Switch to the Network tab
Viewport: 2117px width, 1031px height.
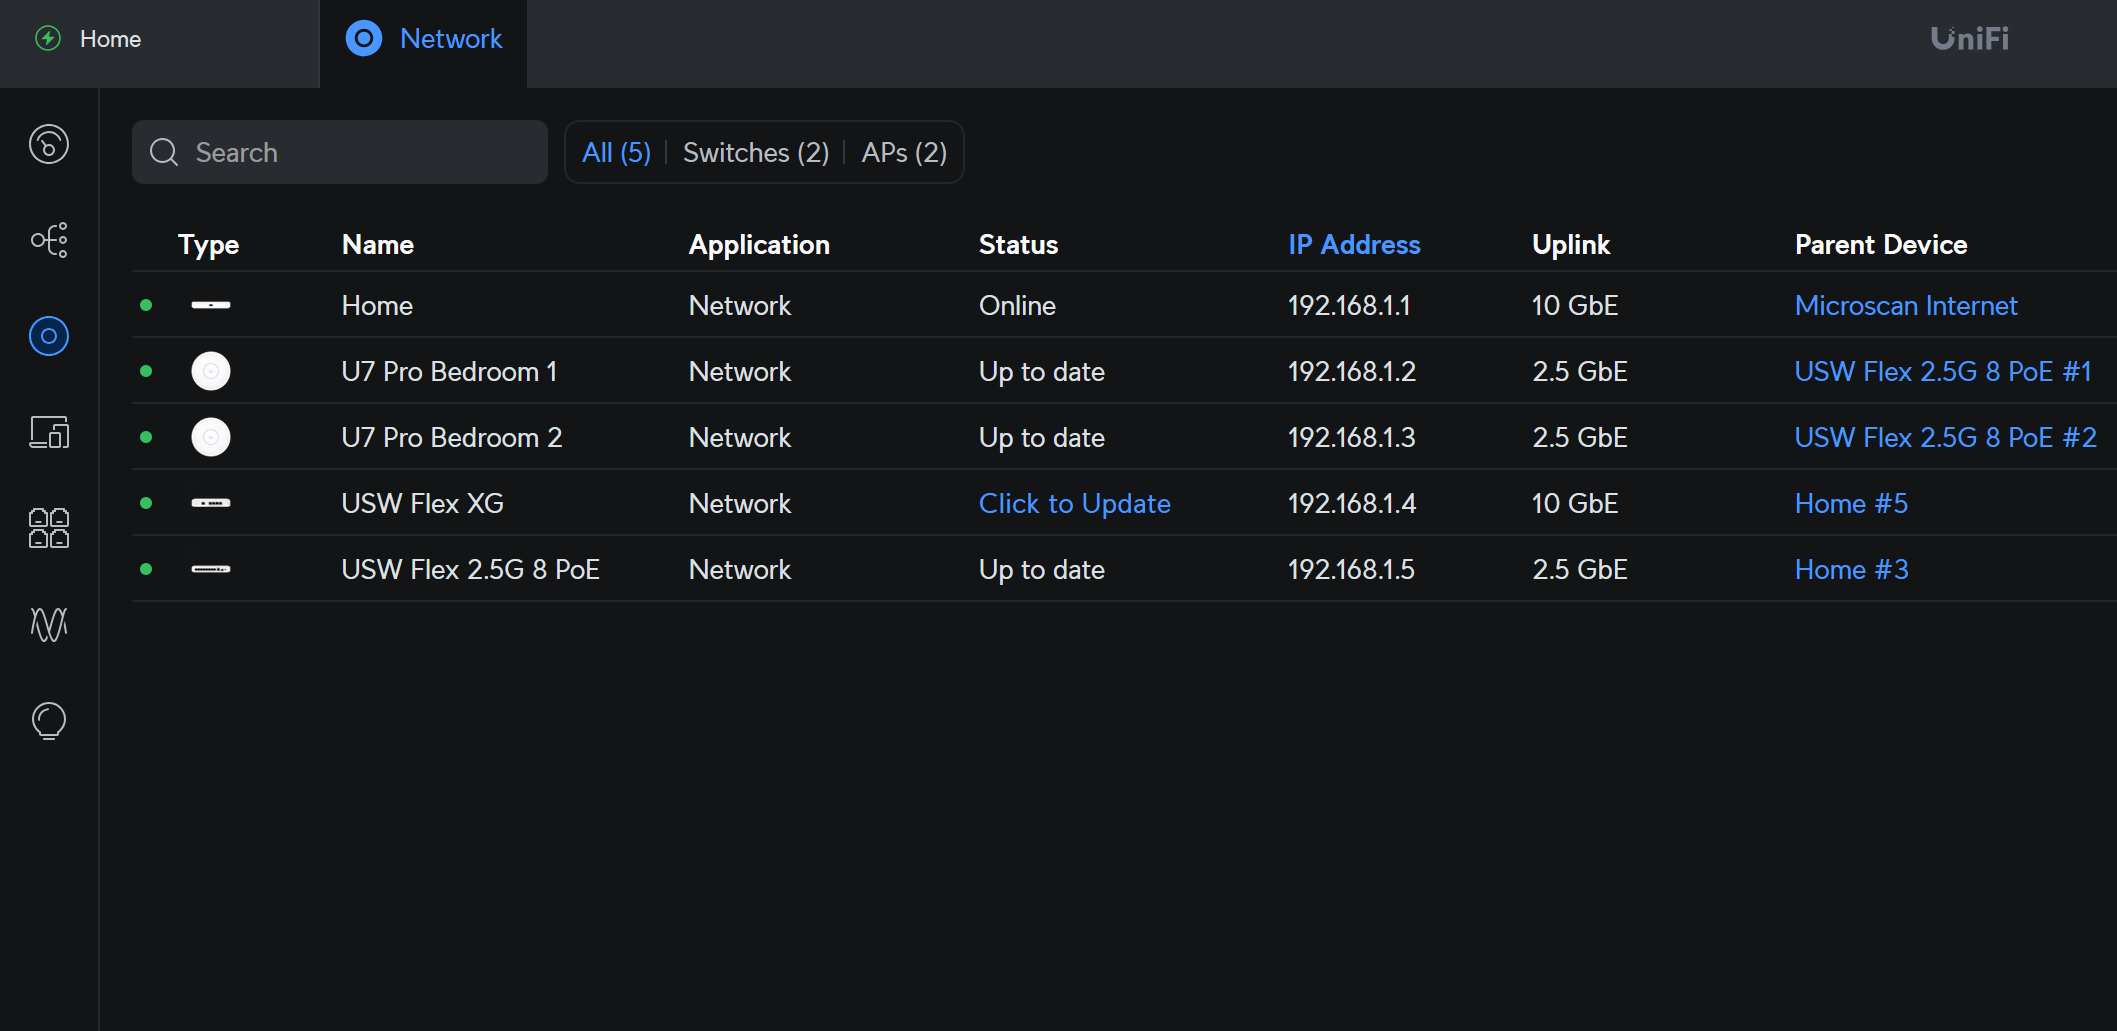[x=423, y=44]
